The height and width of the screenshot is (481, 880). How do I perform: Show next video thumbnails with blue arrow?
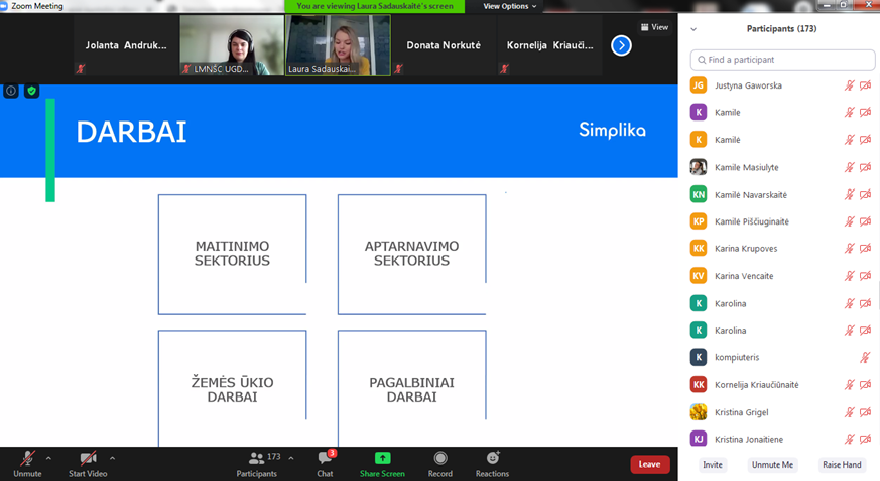(x=621, y=45)
